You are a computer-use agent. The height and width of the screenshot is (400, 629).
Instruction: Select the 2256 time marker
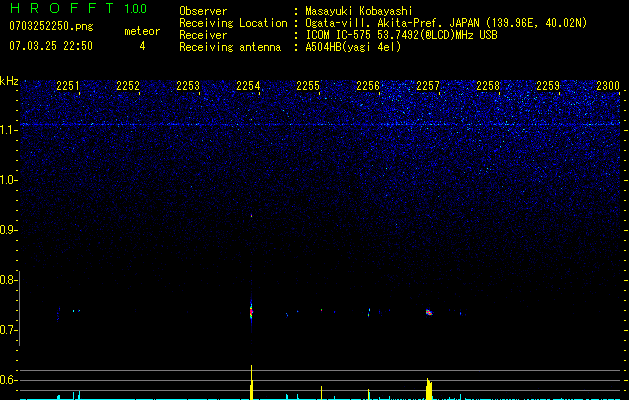(368, 87)
